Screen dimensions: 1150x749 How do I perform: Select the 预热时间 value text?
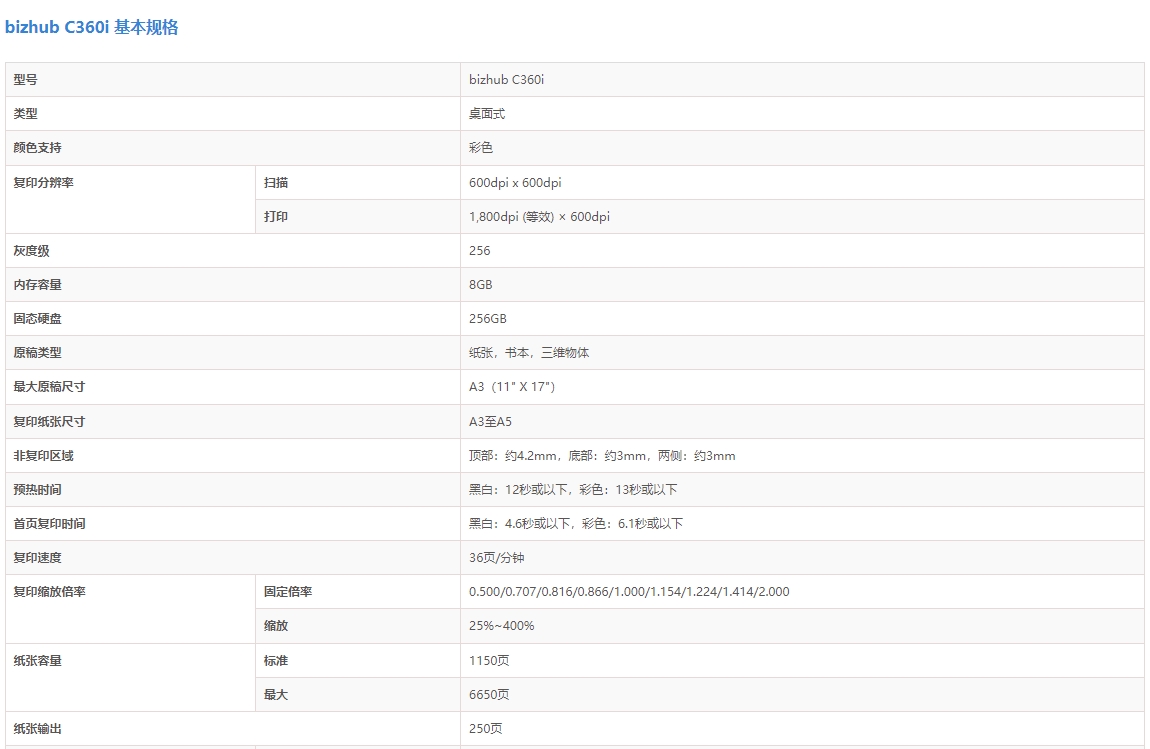click(x=573, y=490)
